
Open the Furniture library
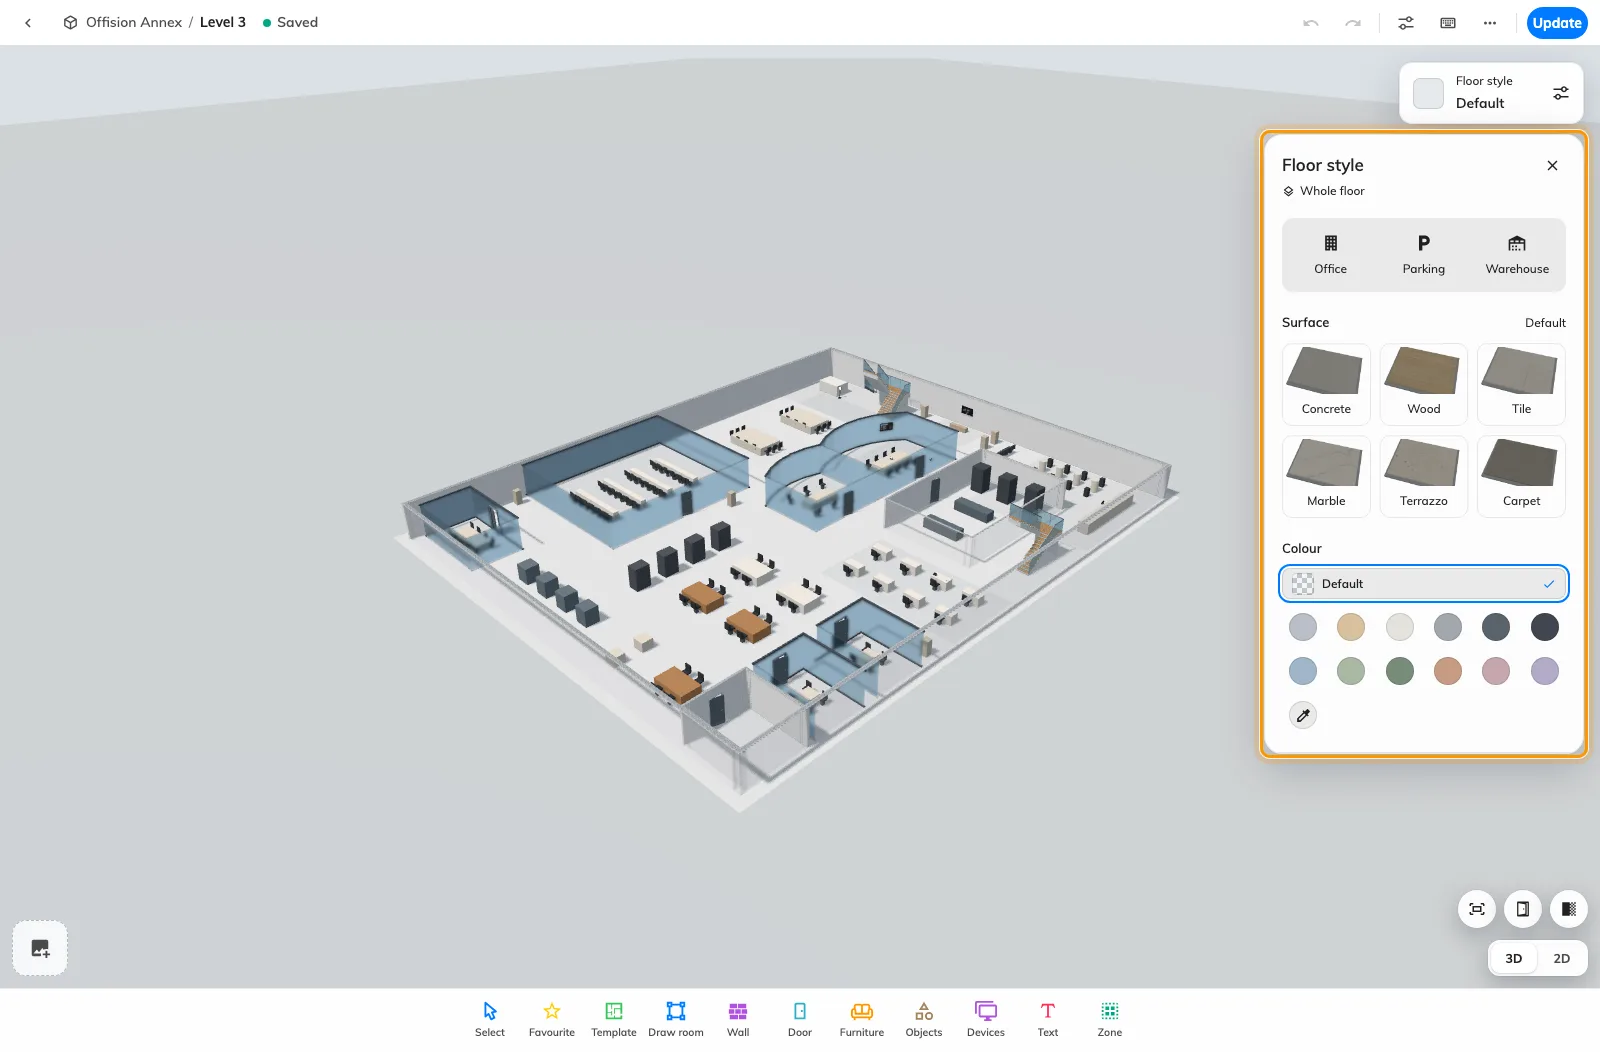(862, 1019)
